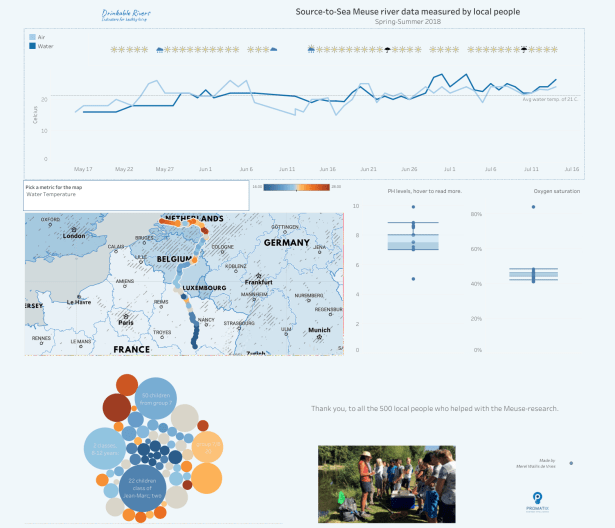Image resolution: width=615 pixels, height=528 pixels.
Task: Click the first rain cloud weather icon
Action: tap(160, 49)
